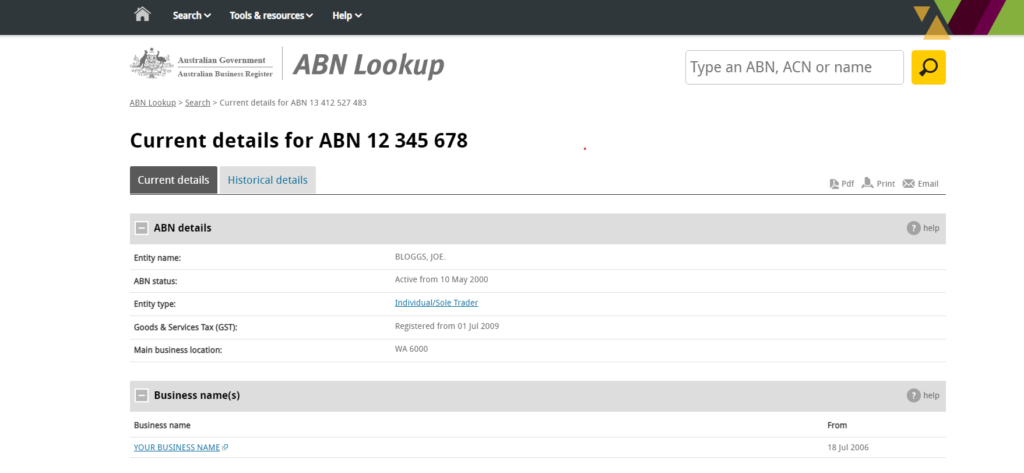The image size is (1024, 473).
Task: Focus the ABN, ACN or name search field
Action: tap(794, 67)
